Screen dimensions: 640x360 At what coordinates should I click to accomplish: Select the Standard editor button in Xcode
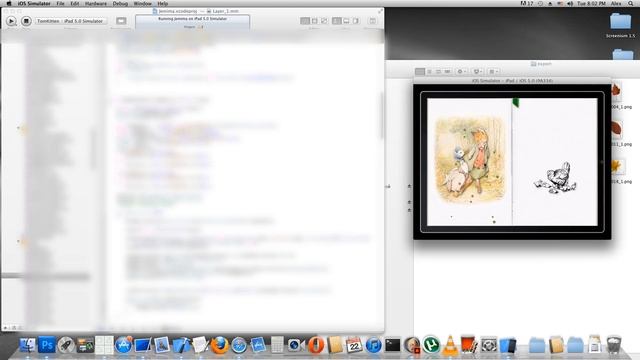[x=305, y=21]
